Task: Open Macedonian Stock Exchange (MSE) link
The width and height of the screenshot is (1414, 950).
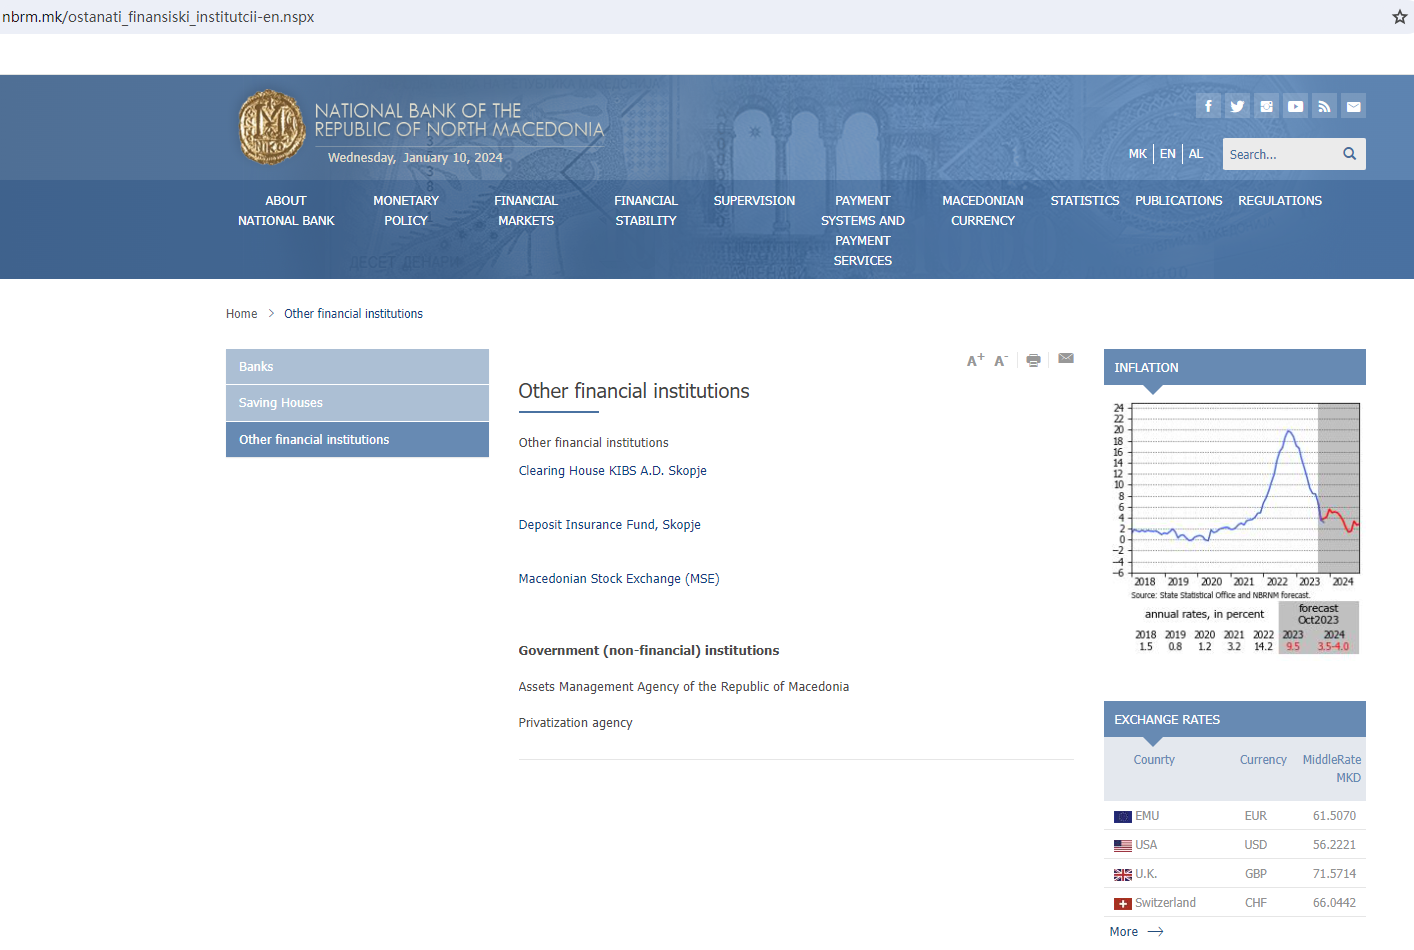Action: point(618,579)
